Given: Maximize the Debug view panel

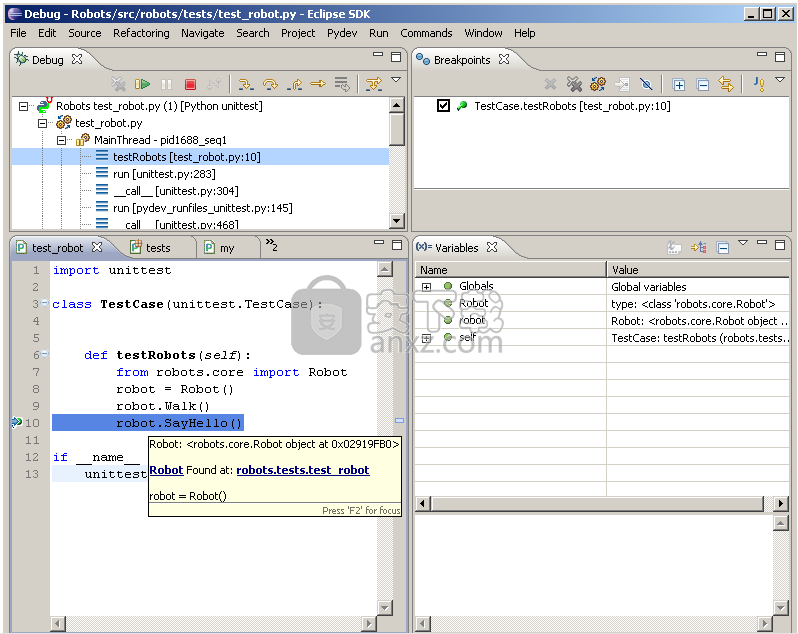Looking at the screenshot, I should pyautogui.click(x=396, y=57).
